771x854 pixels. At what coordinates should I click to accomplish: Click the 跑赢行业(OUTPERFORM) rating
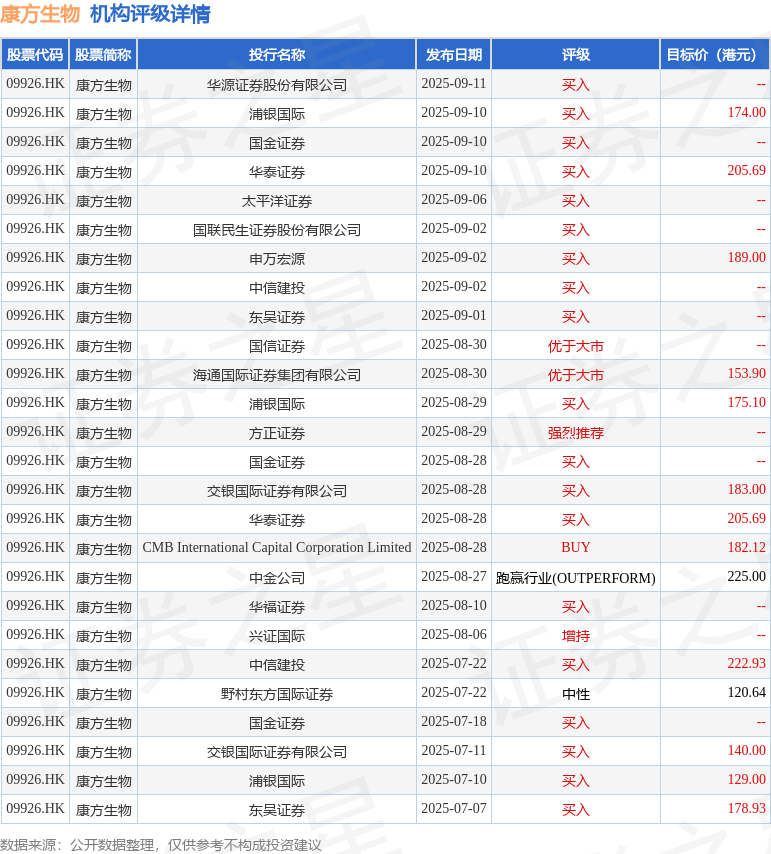pyautogui.click(x=576, y=578)
